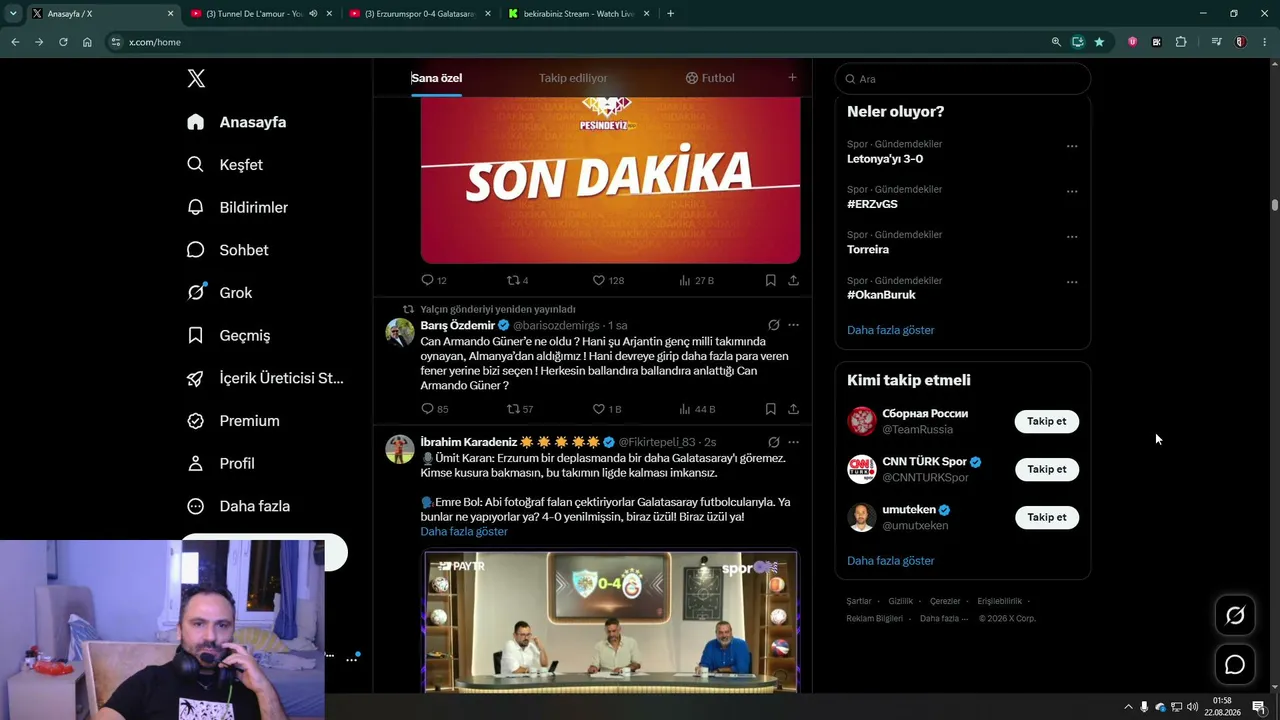Image resolution: width=1280 pixels, height=720 pixels.
Task: Open the Chrome profile avatar
Action: click(x=1240, y=42)
